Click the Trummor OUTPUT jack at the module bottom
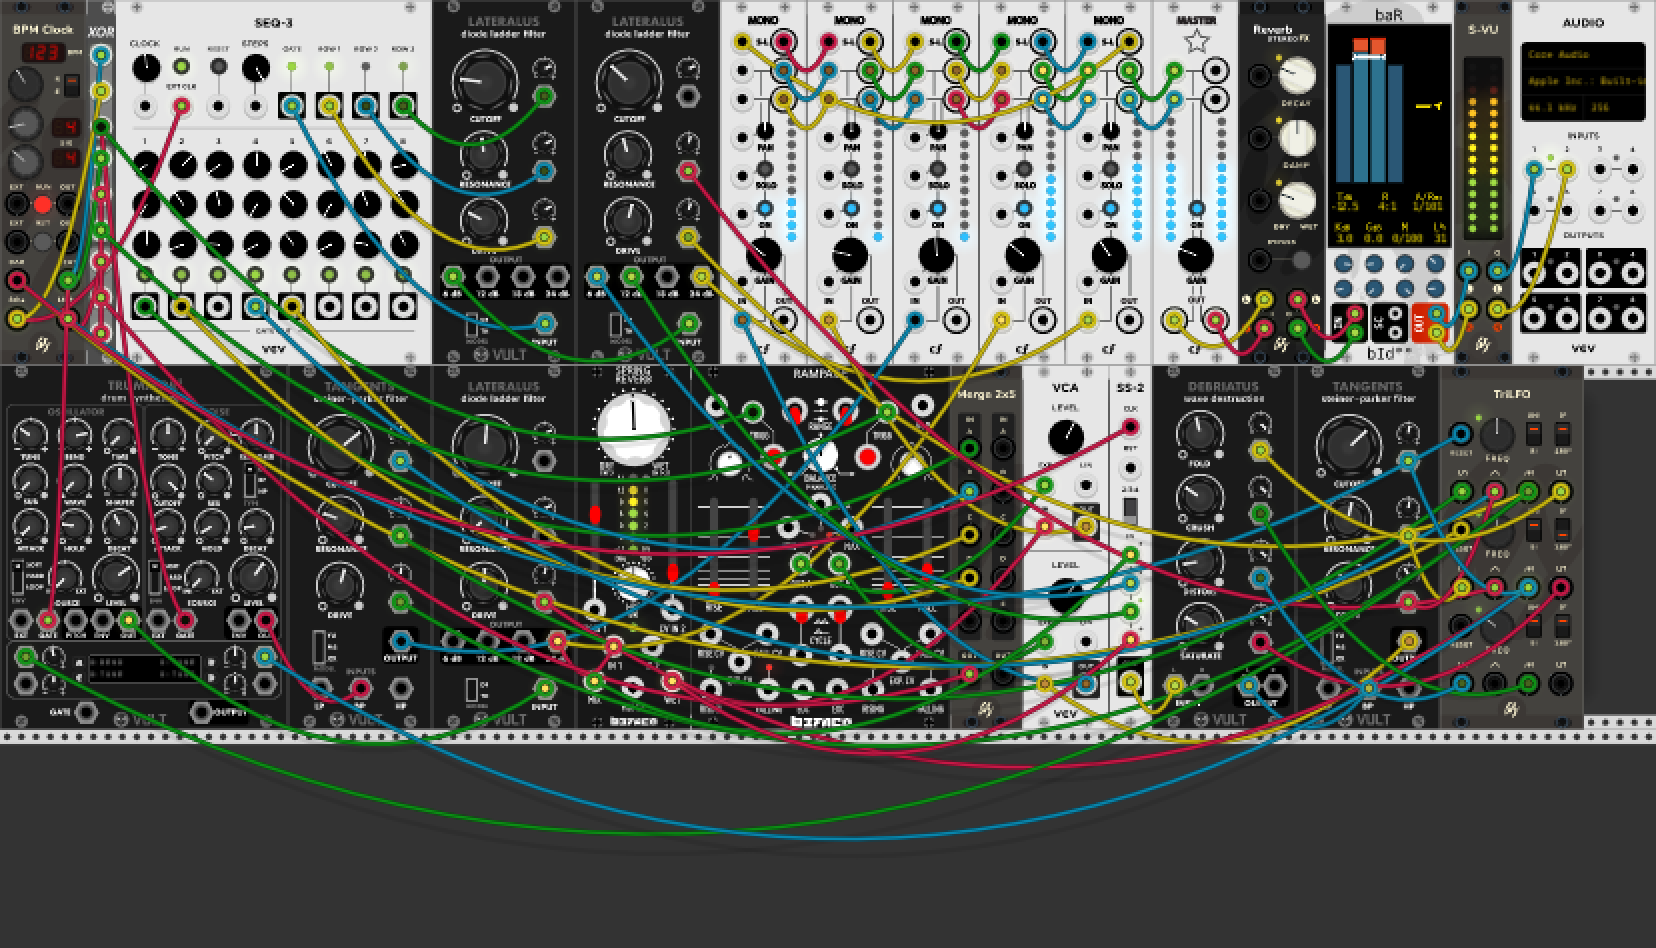1656x948 pixels. click(x=202, y=712)
